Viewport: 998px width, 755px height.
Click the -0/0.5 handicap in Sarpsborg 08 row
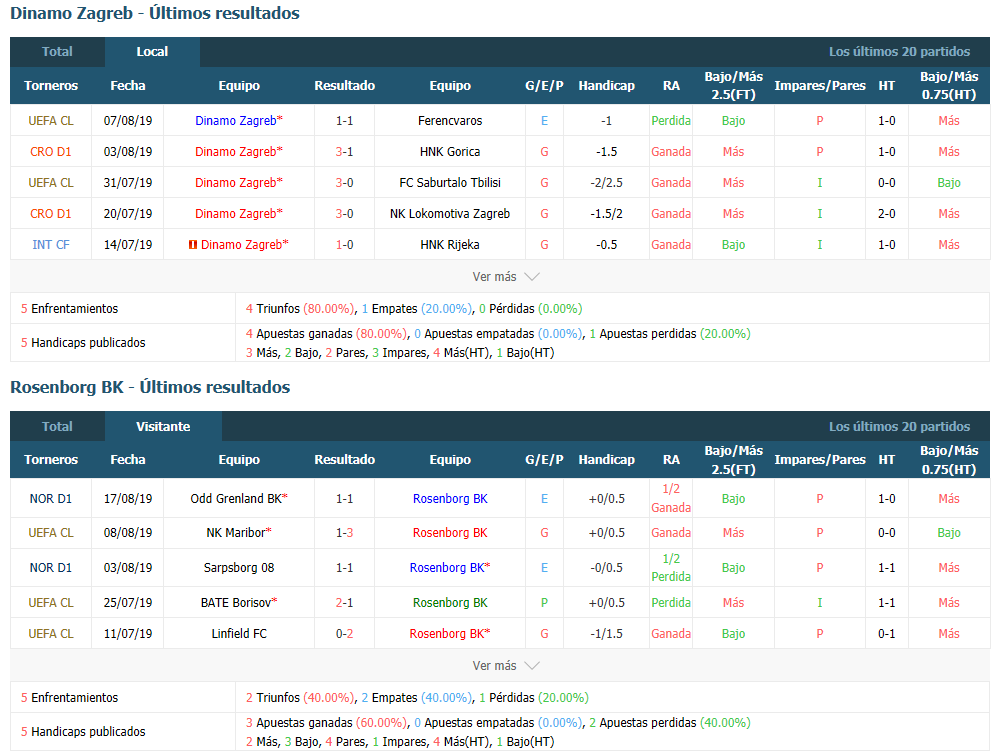(x=607, y=568)
